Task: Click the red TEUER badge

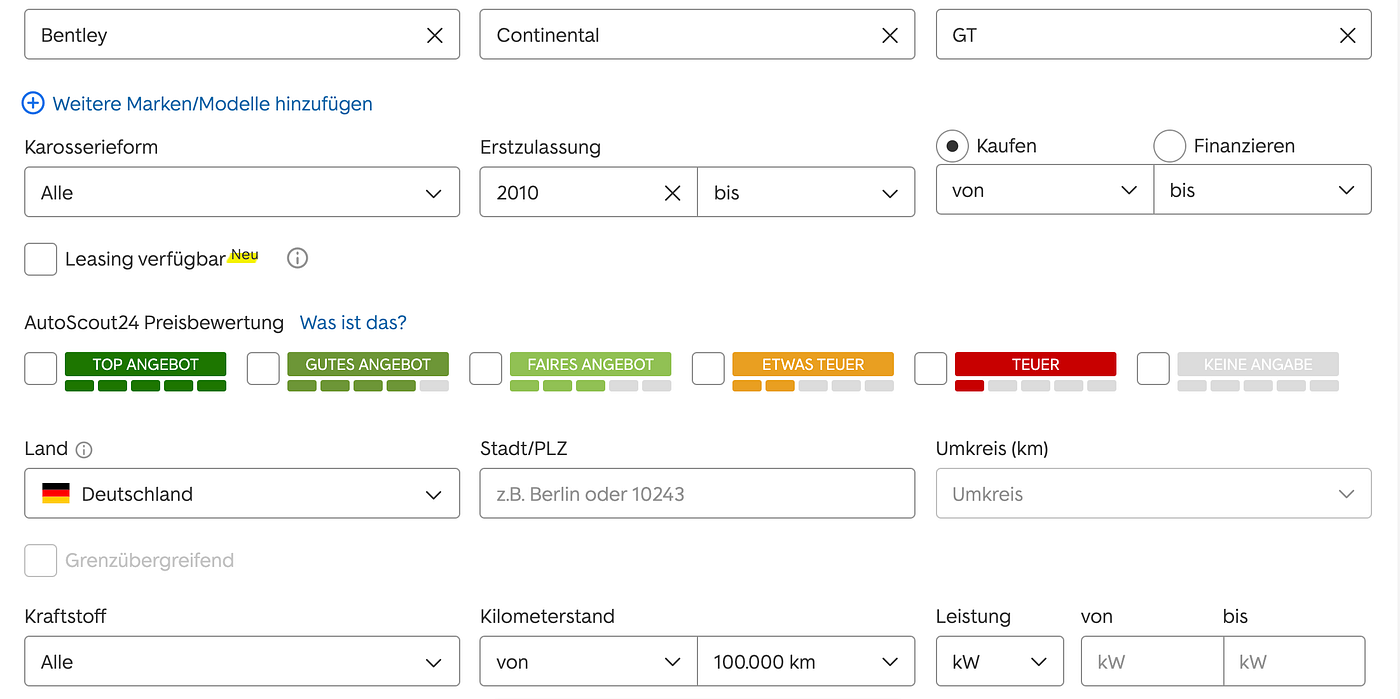Action: pyautogui.click(x=1035, y=364)
